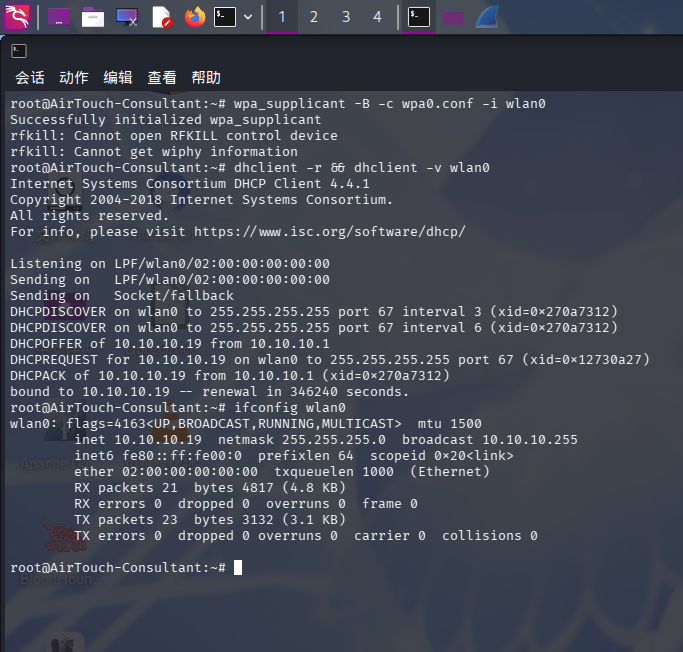Viewport: 683px width, 652px height.
Task: Switch to workspace 3
Action: [346, 17]
